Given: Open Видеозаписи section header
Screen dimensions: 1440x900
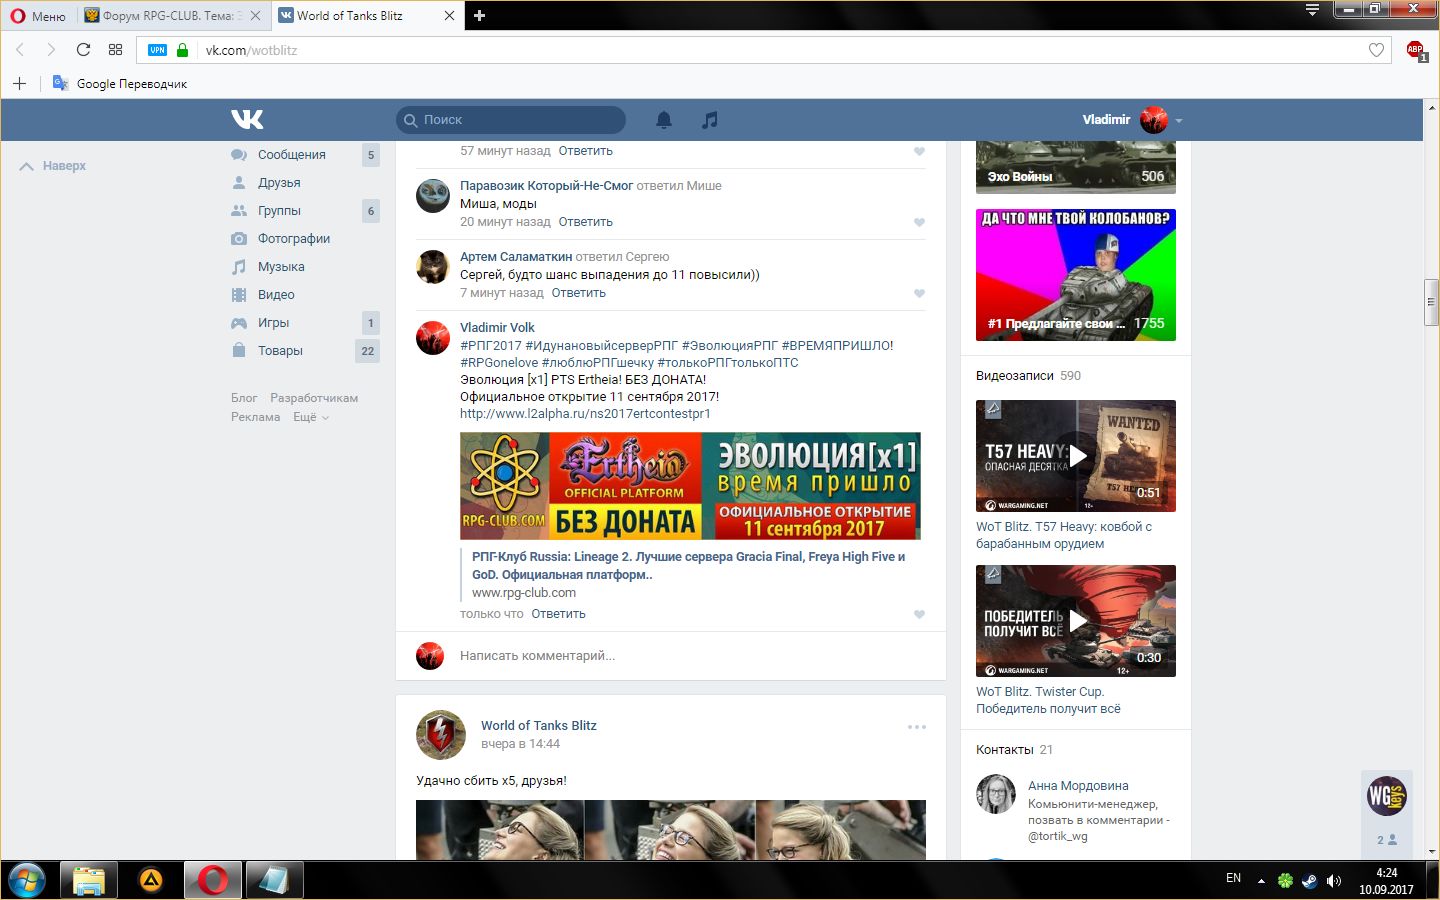Looking at the screenshot, I should [x=1015, y=376].
